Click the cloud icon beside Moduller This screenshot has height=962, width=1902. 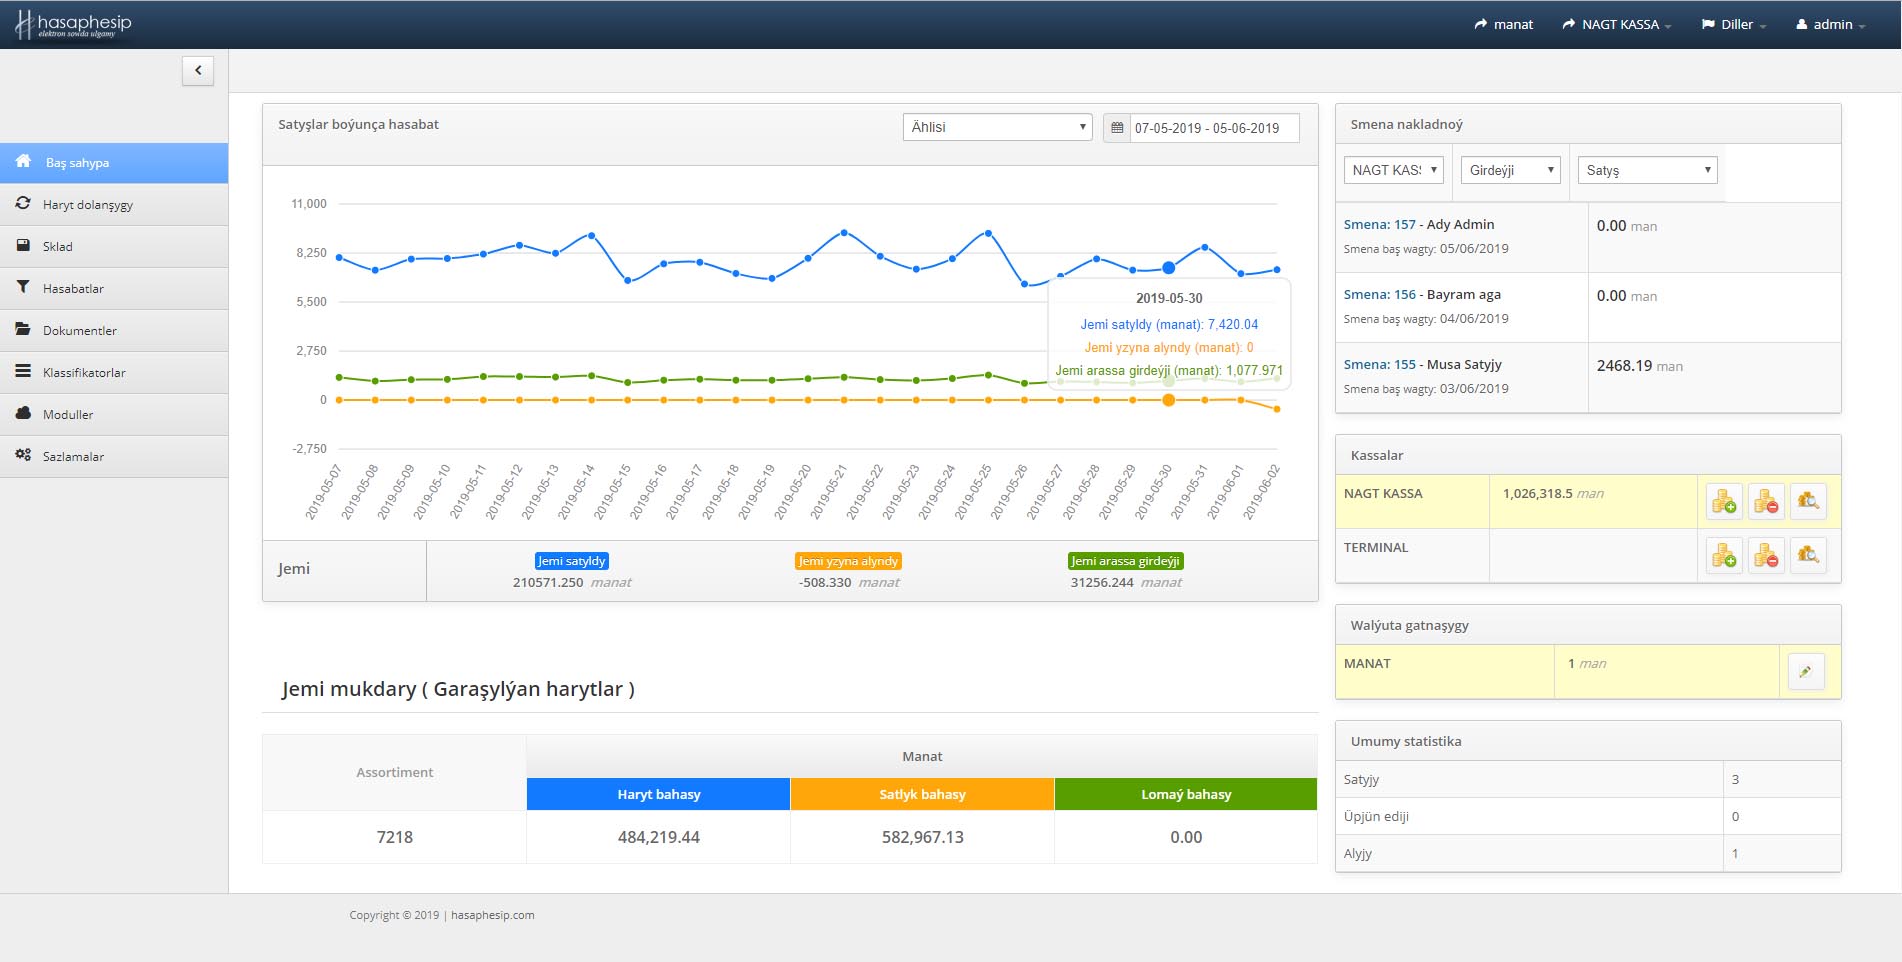point(23,413)
